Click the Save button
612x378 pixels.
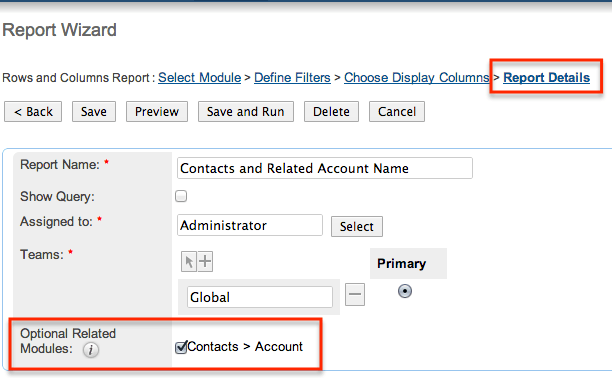click(94, 112)
